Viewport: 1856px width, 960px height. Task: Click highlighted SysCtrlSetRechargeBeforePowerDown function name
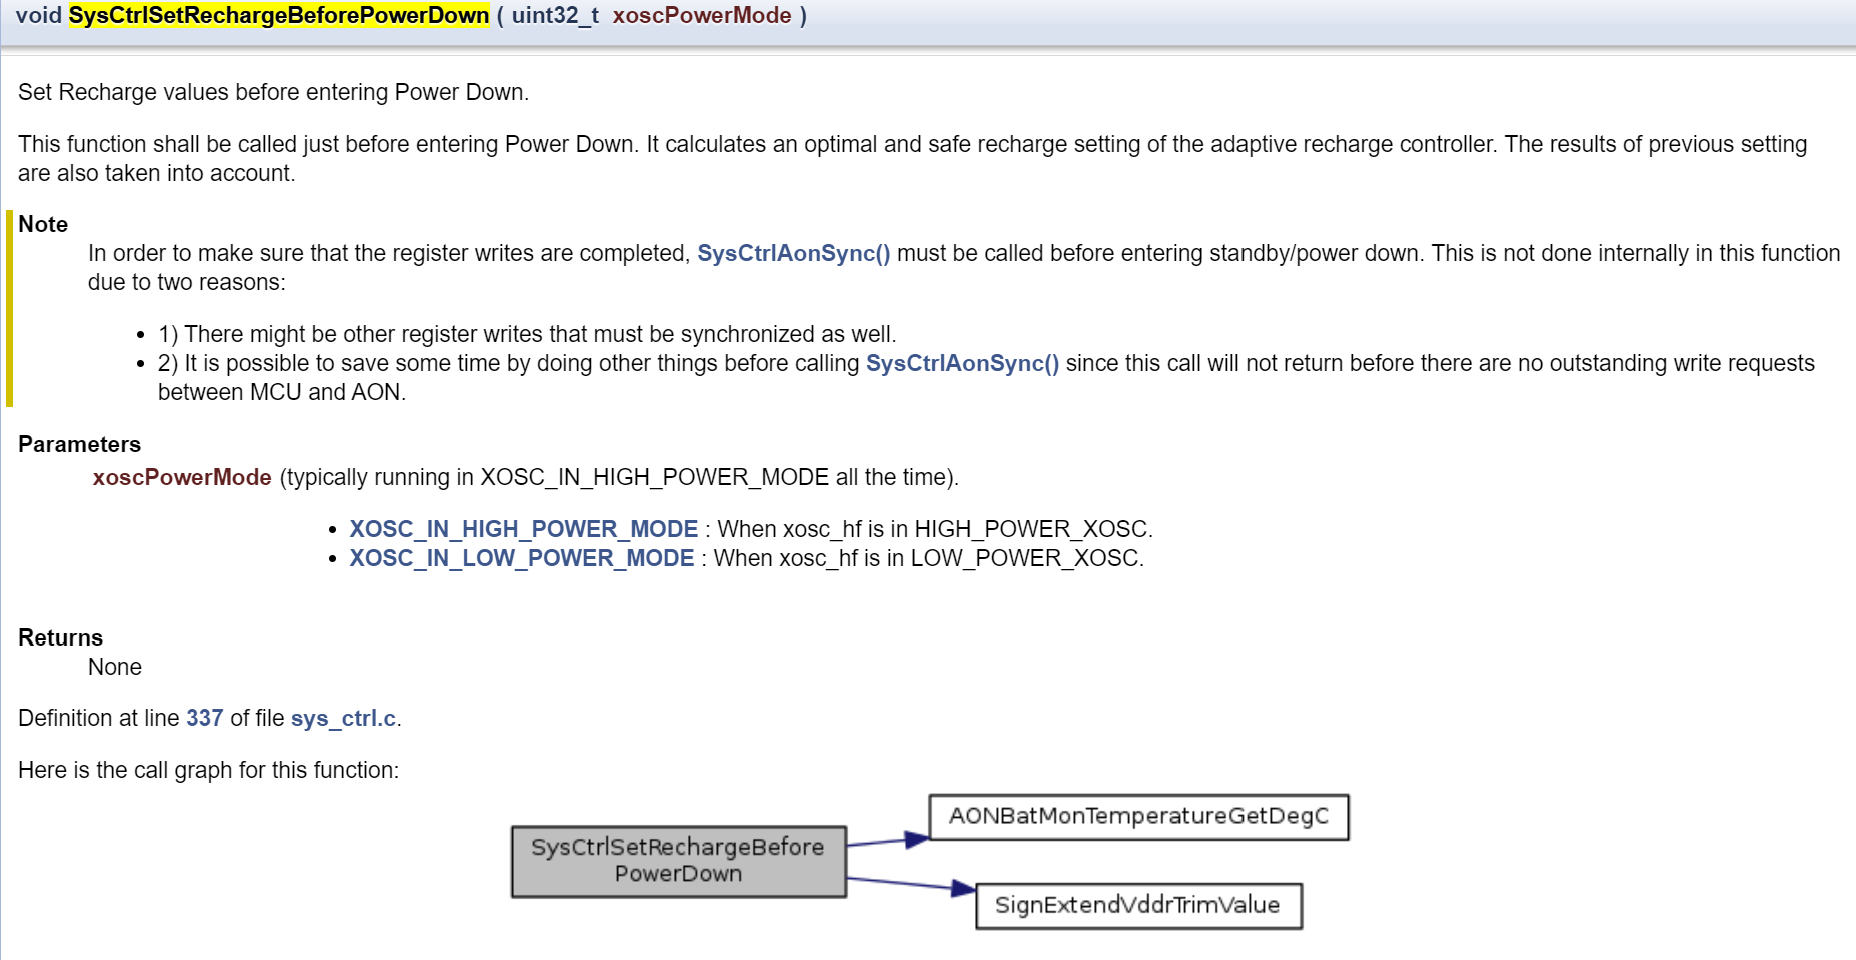point(279,16)
